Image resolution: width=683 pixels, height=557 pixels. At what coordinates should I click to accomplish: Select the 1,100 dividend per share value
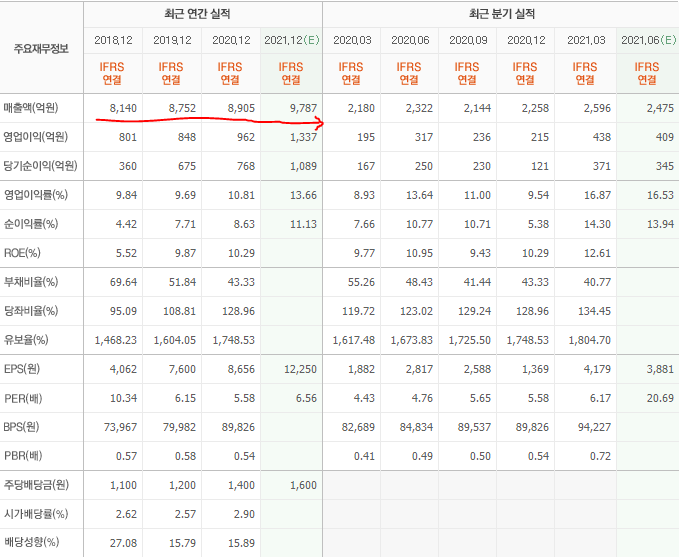point(123,485)
